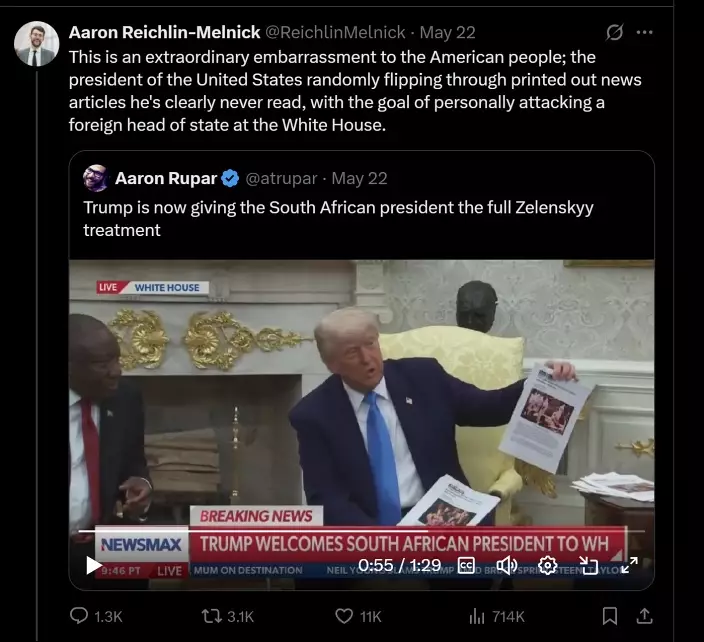
Task: Open the three-dot more options menu
Action: pos(644,32)
